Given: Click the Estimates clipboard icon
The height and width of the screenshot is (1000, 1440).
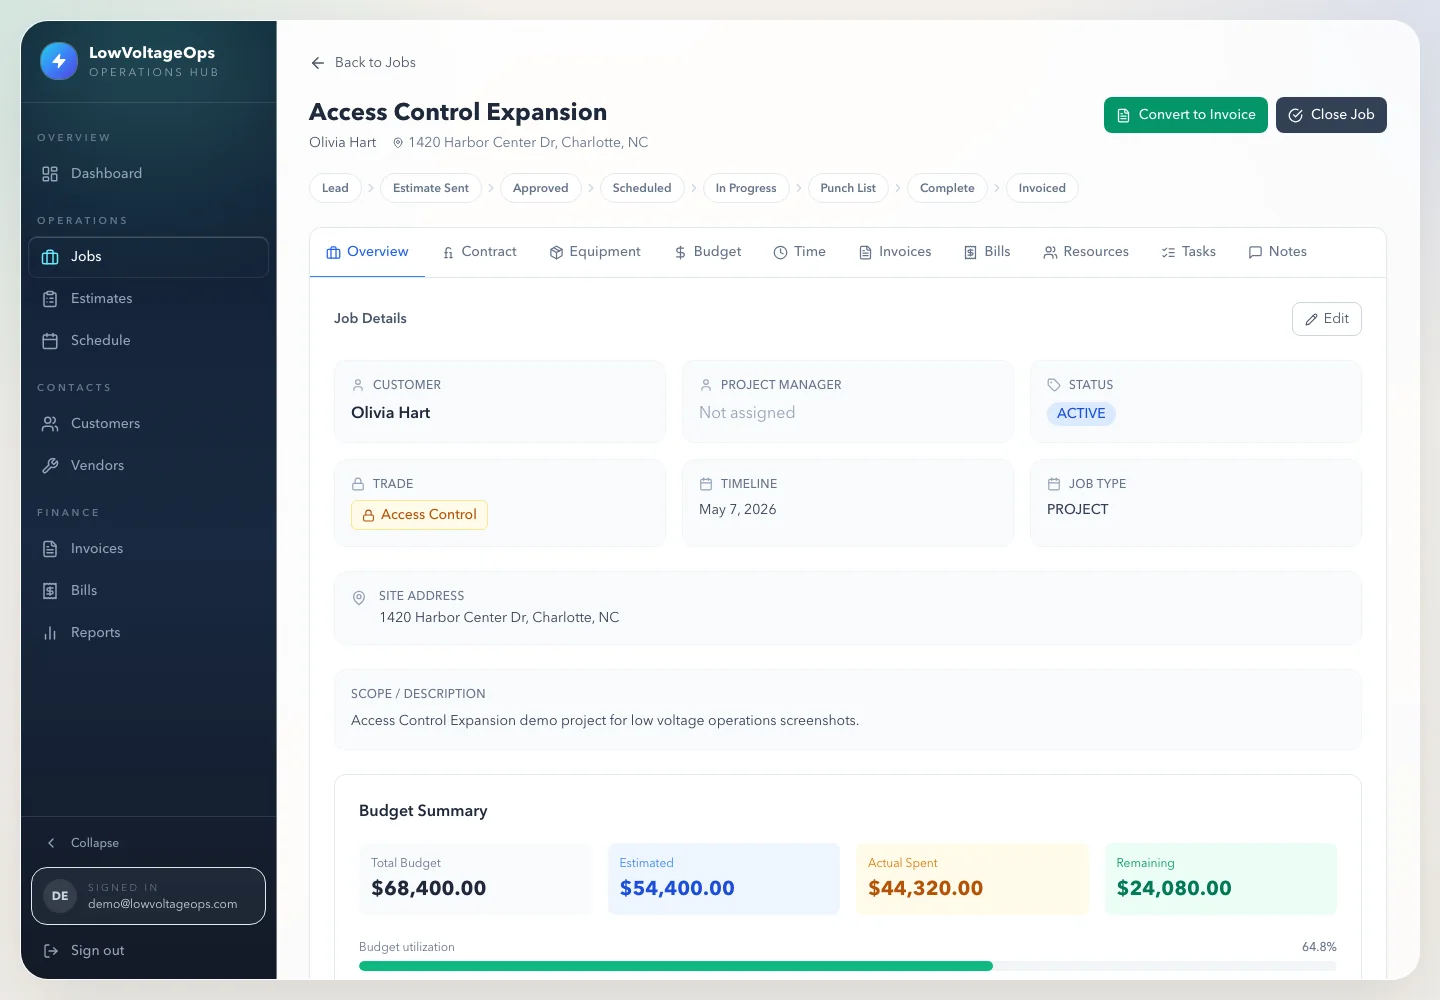Looking at the screenshot, I should tap(50, 299).
